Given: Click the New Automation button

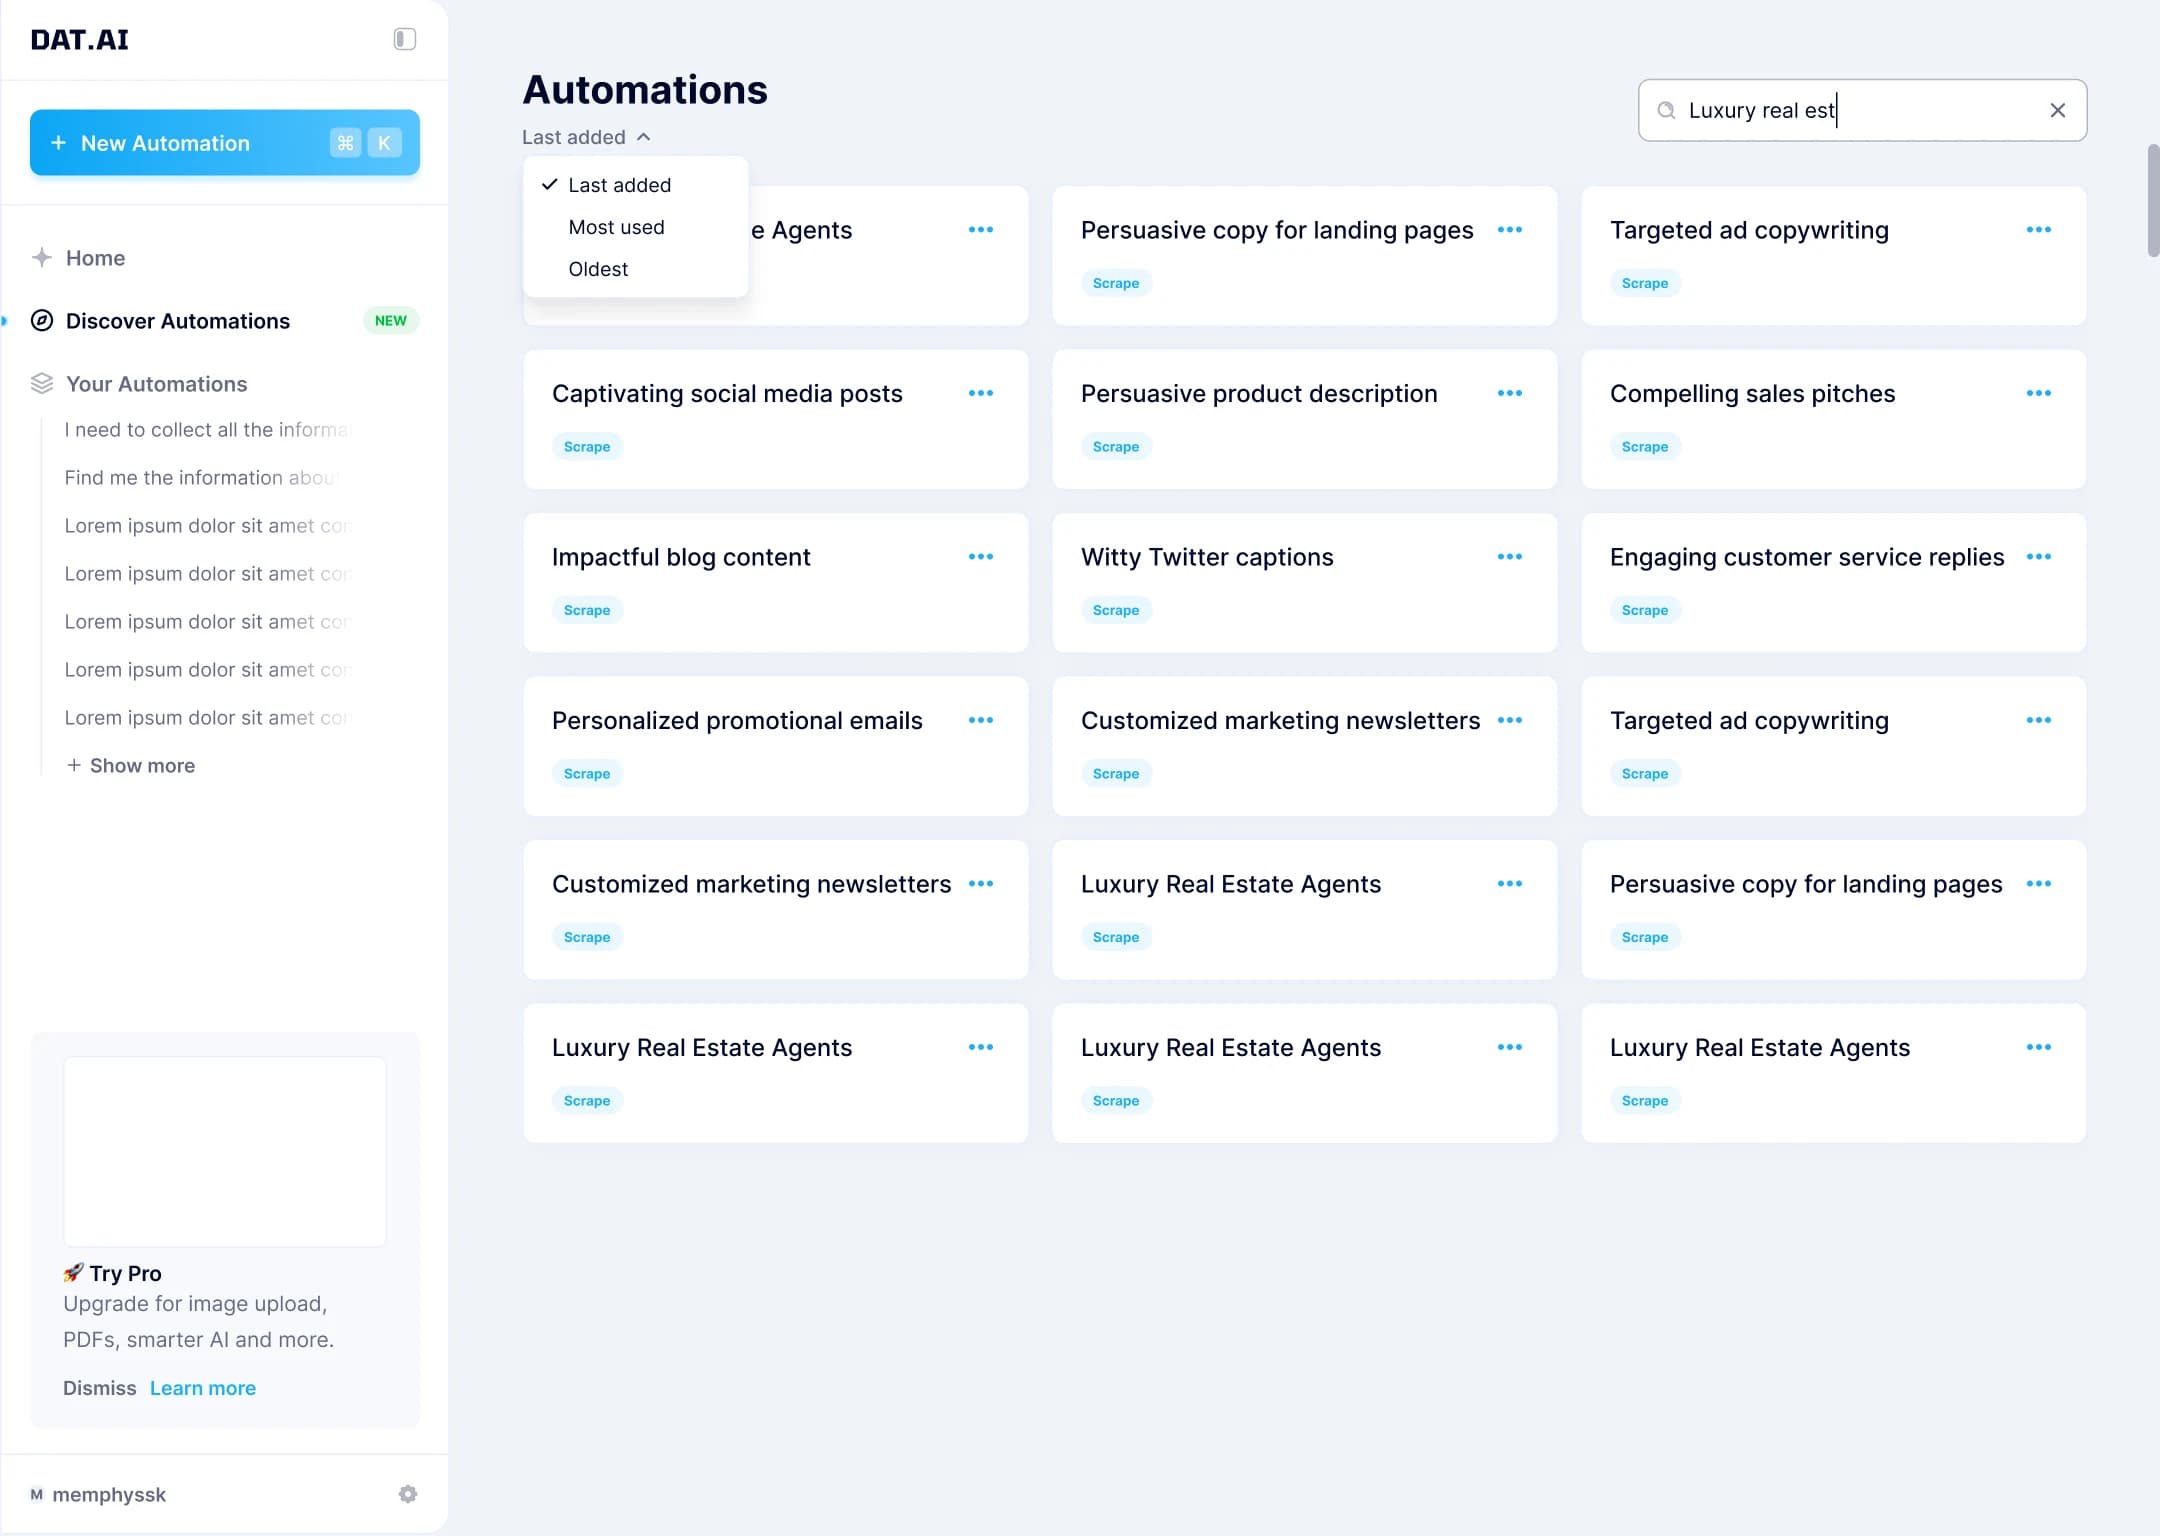Looking at the screenshot, I should pyautogui.click(x=225, y=143).
